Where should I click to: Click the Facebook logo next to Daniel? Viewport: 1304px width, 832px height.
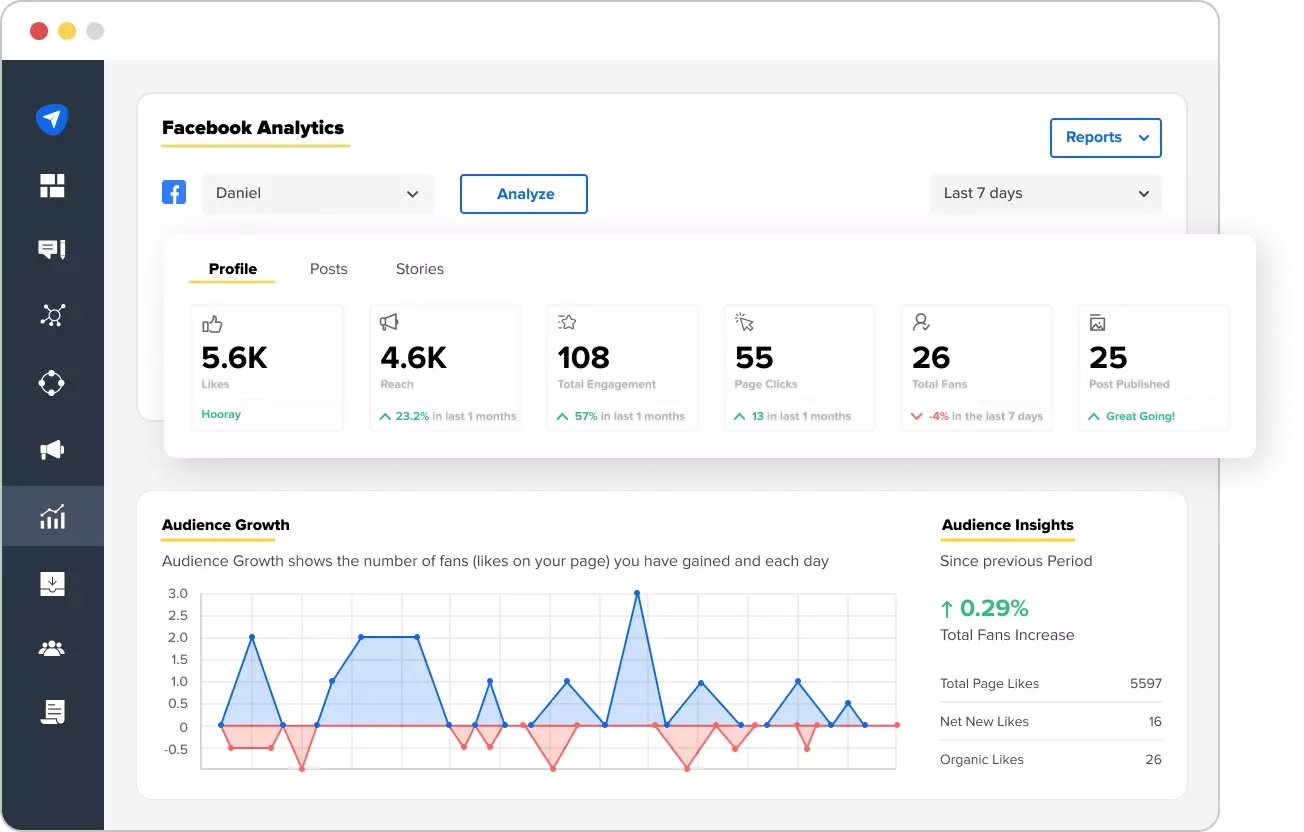174,191
